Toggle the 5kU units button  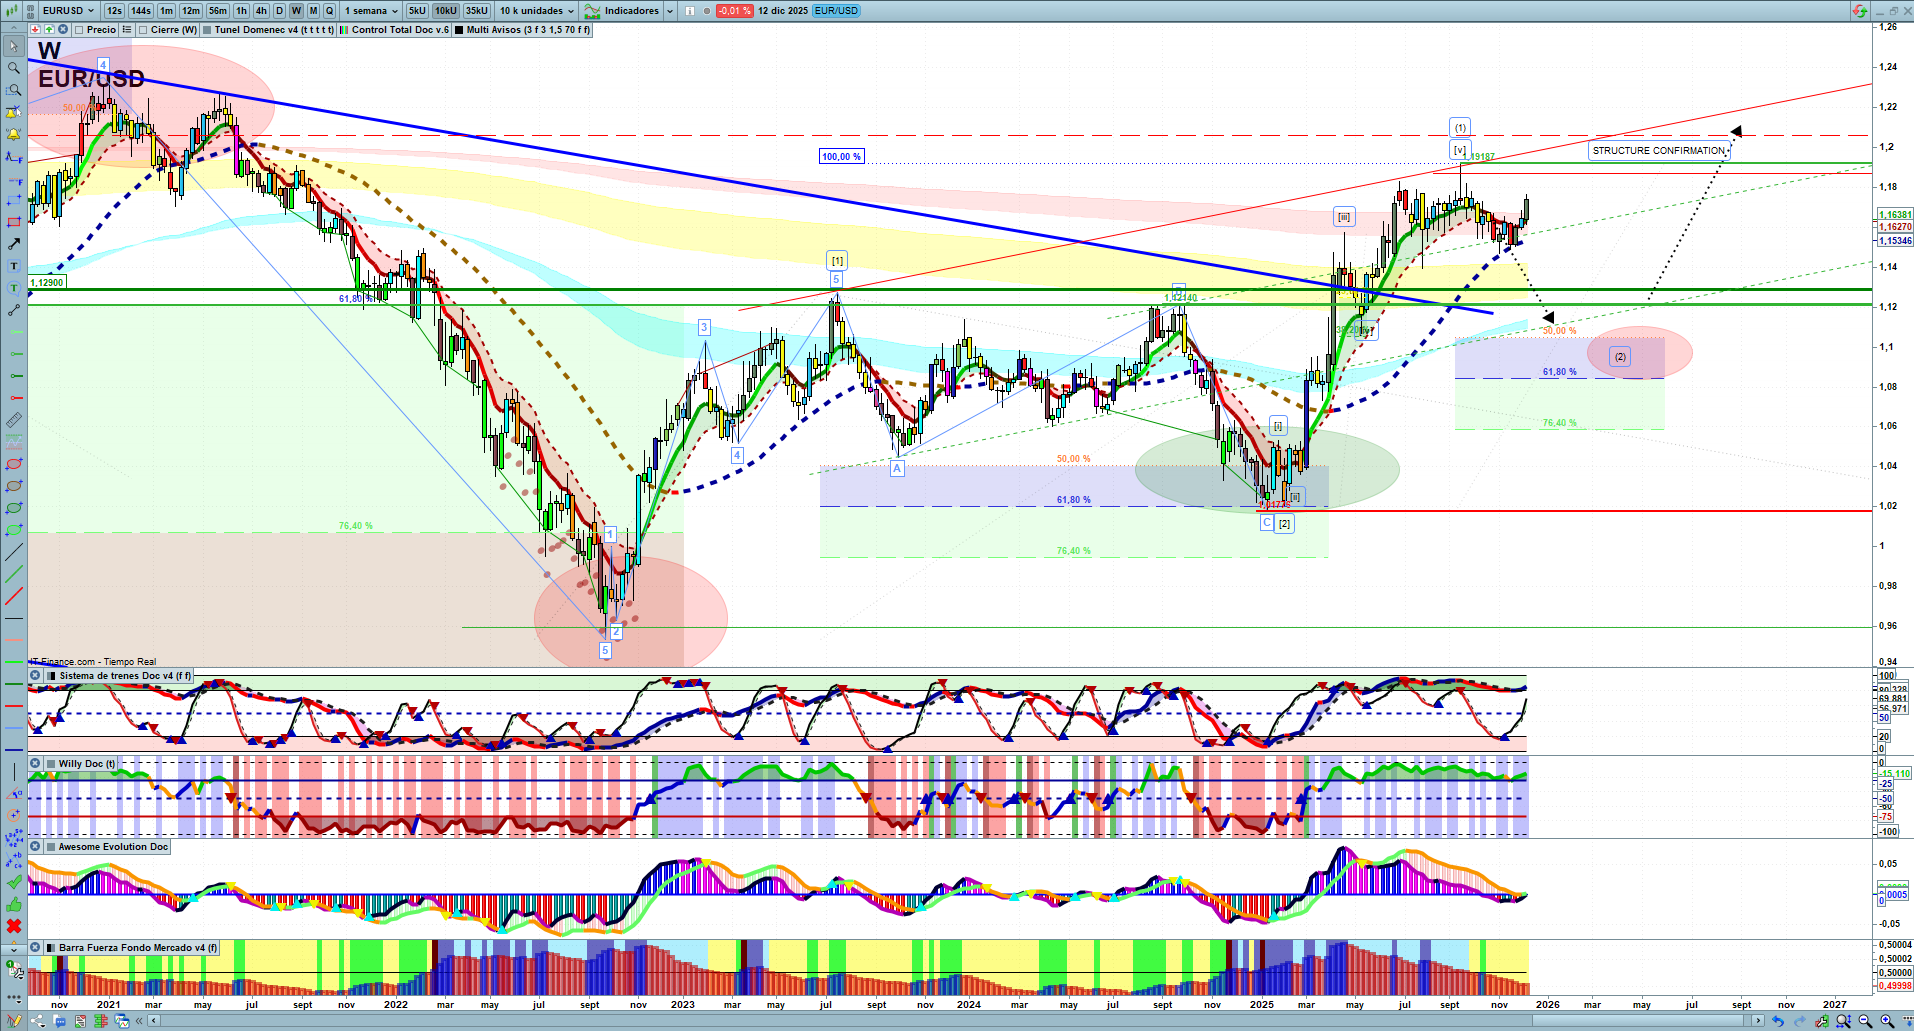(x=417, y=11)
